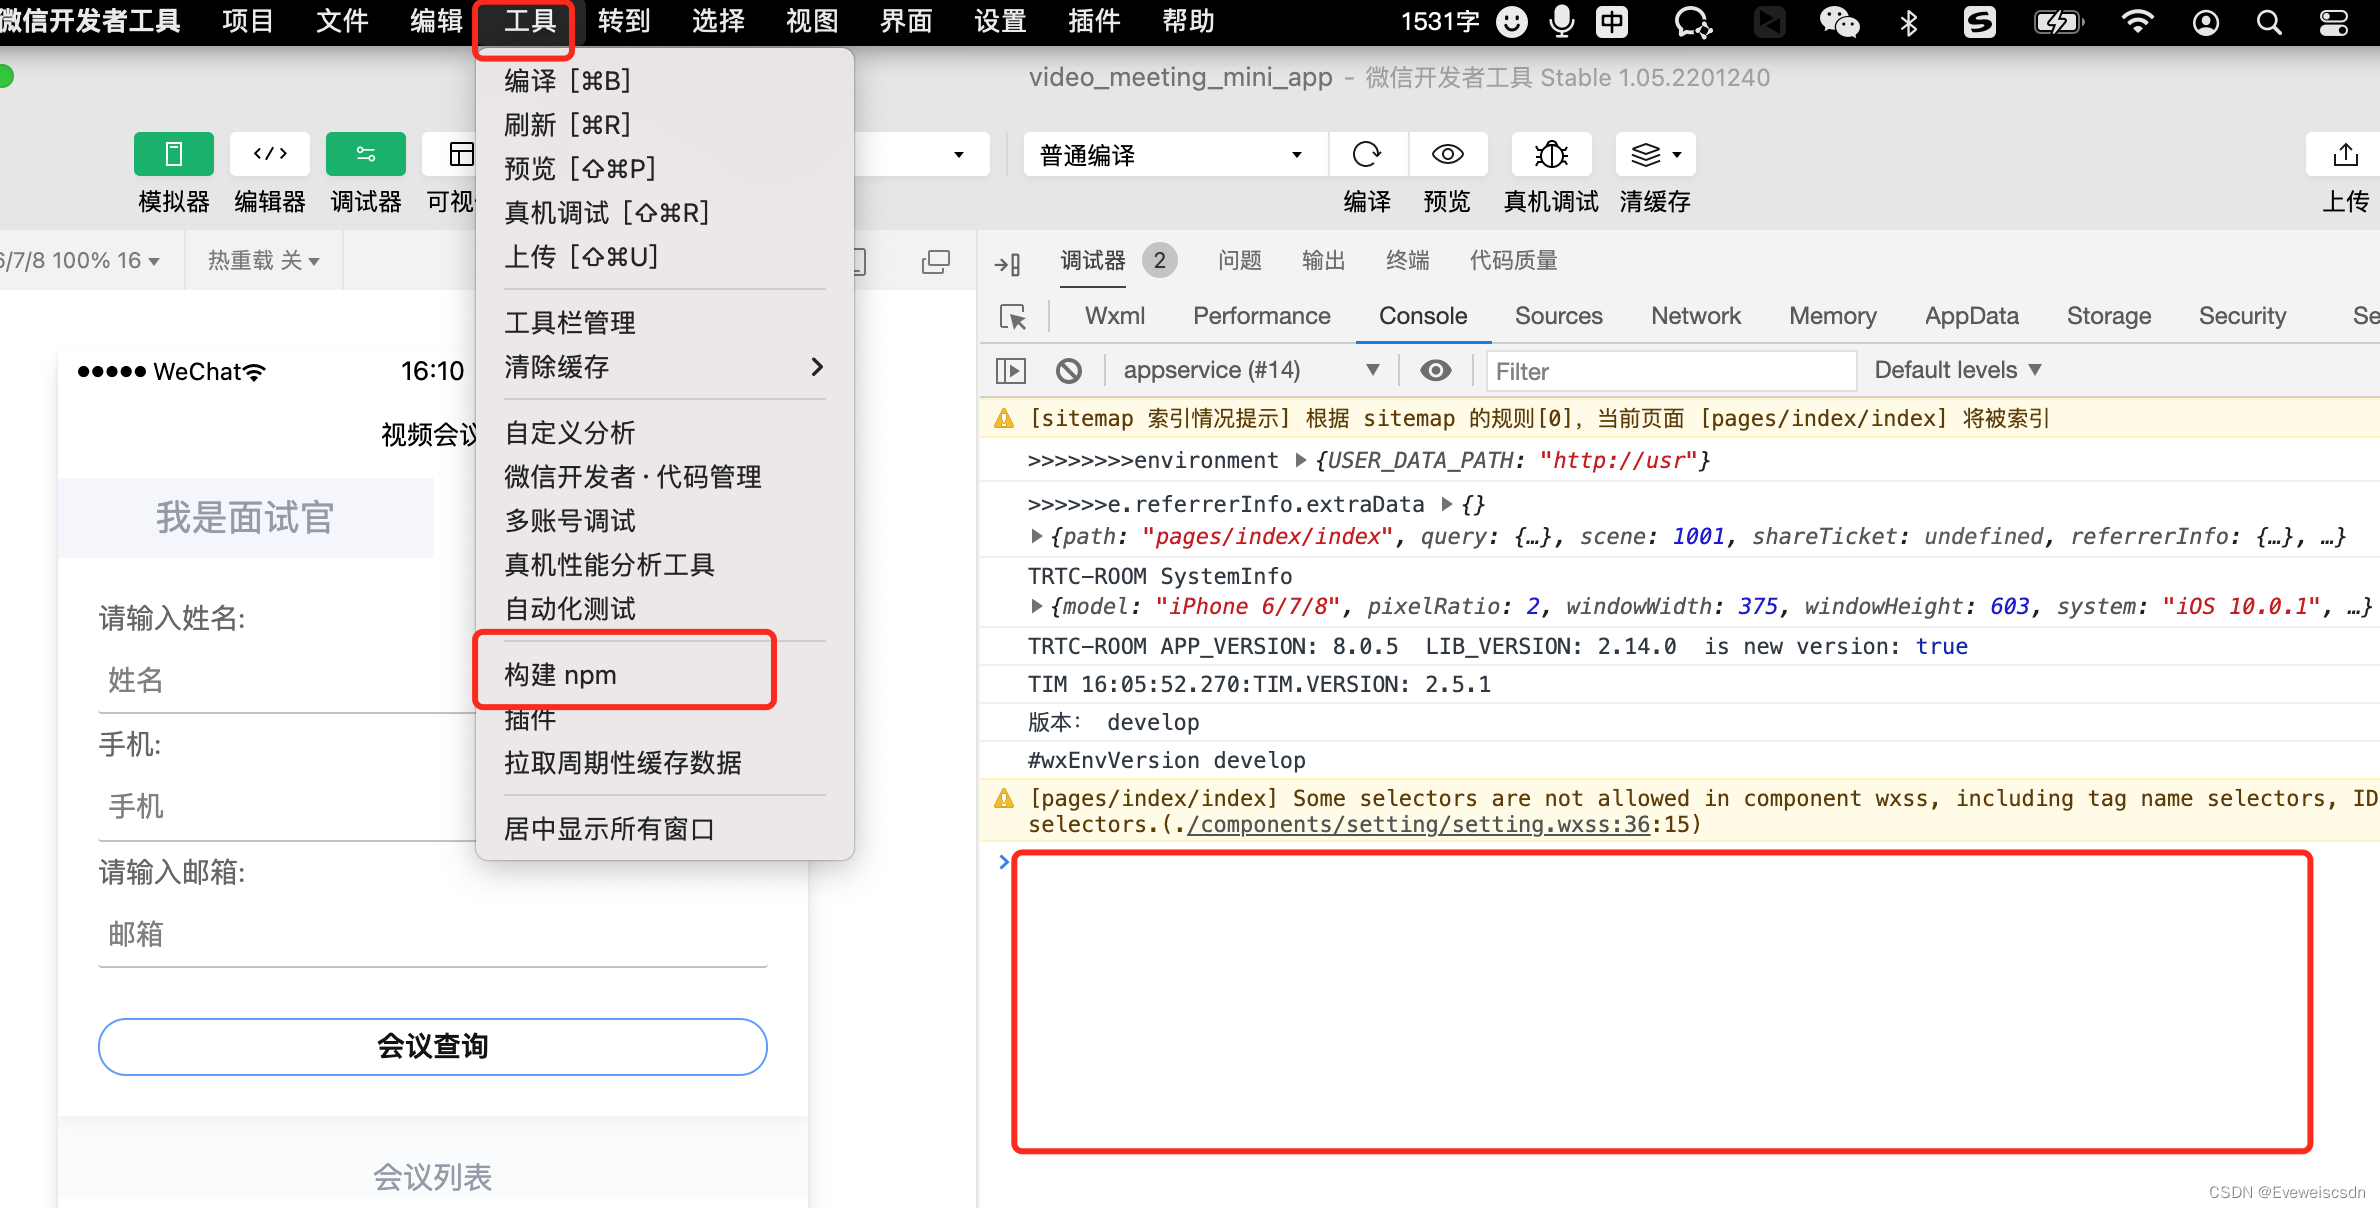The width and height of the screenshot is (2380, 1208).
Task: Click the upload (上传) toolbar icon
Action: [2345, 154]
